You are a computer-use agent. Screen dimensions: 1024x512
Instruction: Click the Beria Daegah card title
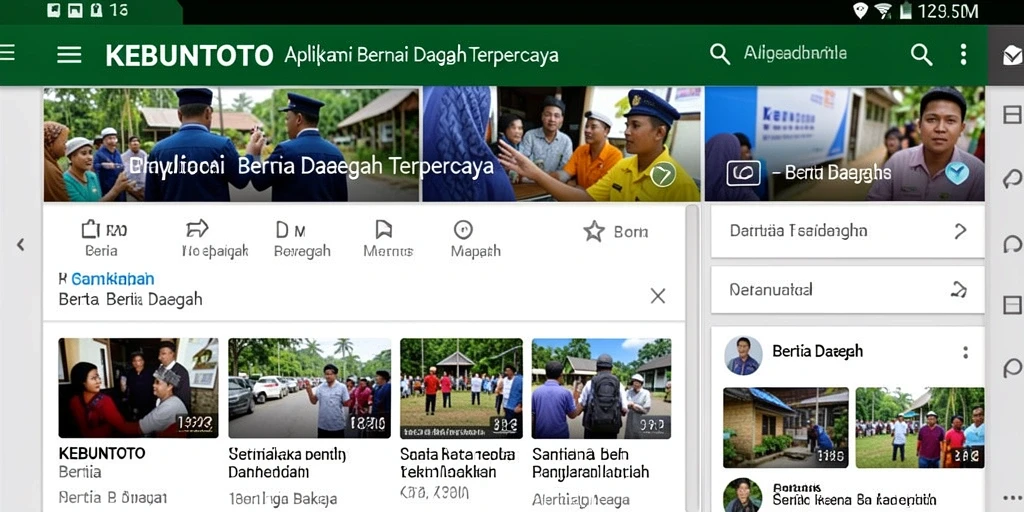(x=817, y=351)
